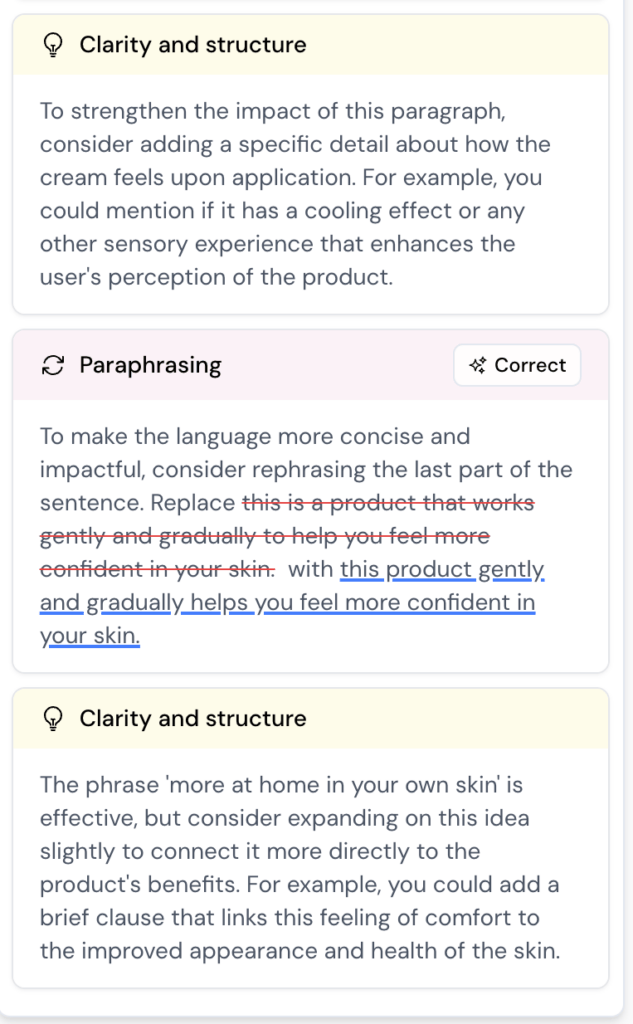Image resolution: width=633 pixels, height=1024 pixels.
Task: Click the underlined word 'gradually'
Action: click(134, 603)
